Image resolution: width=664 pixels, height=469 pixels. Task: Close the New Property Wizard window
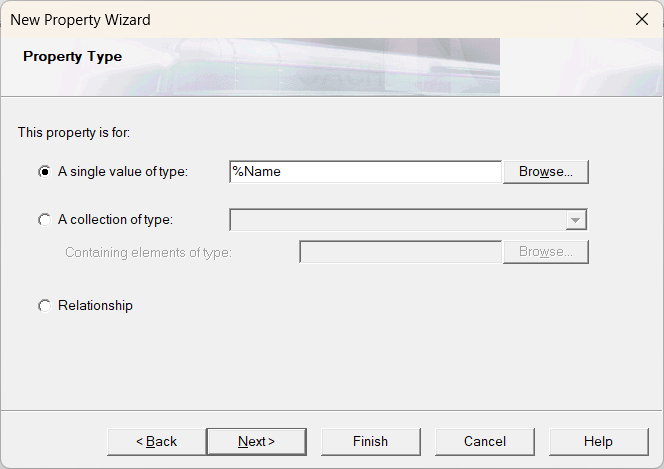(642, 19)
